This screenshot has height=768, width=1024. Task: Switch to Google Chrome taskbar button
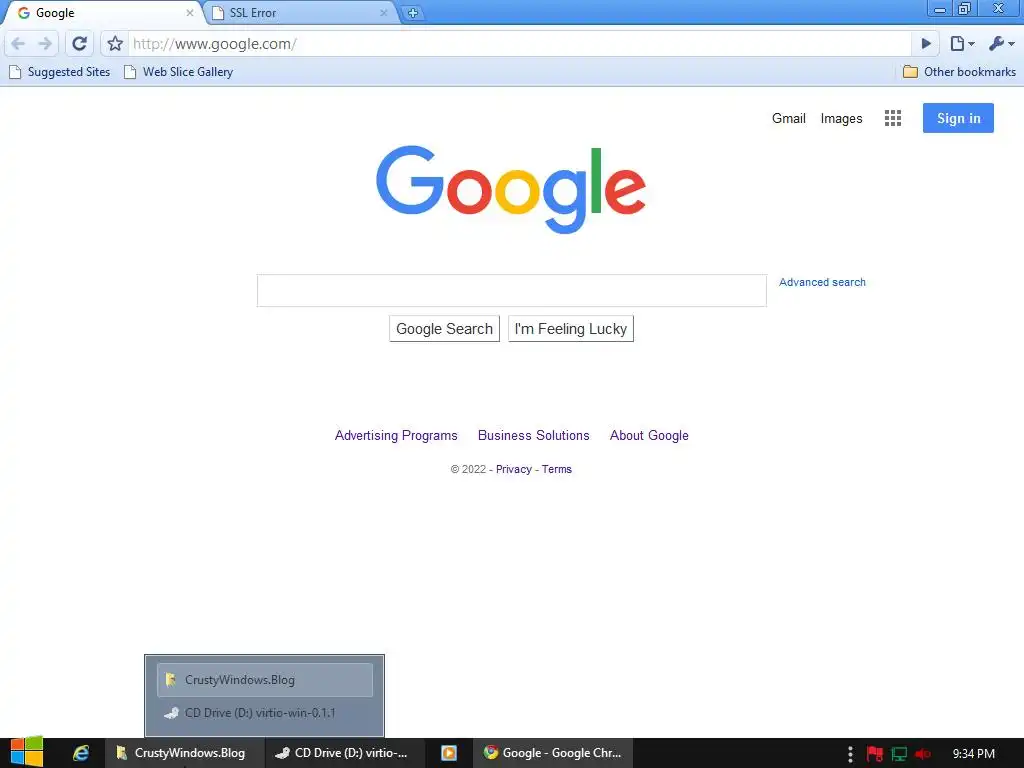click(552, 752)
